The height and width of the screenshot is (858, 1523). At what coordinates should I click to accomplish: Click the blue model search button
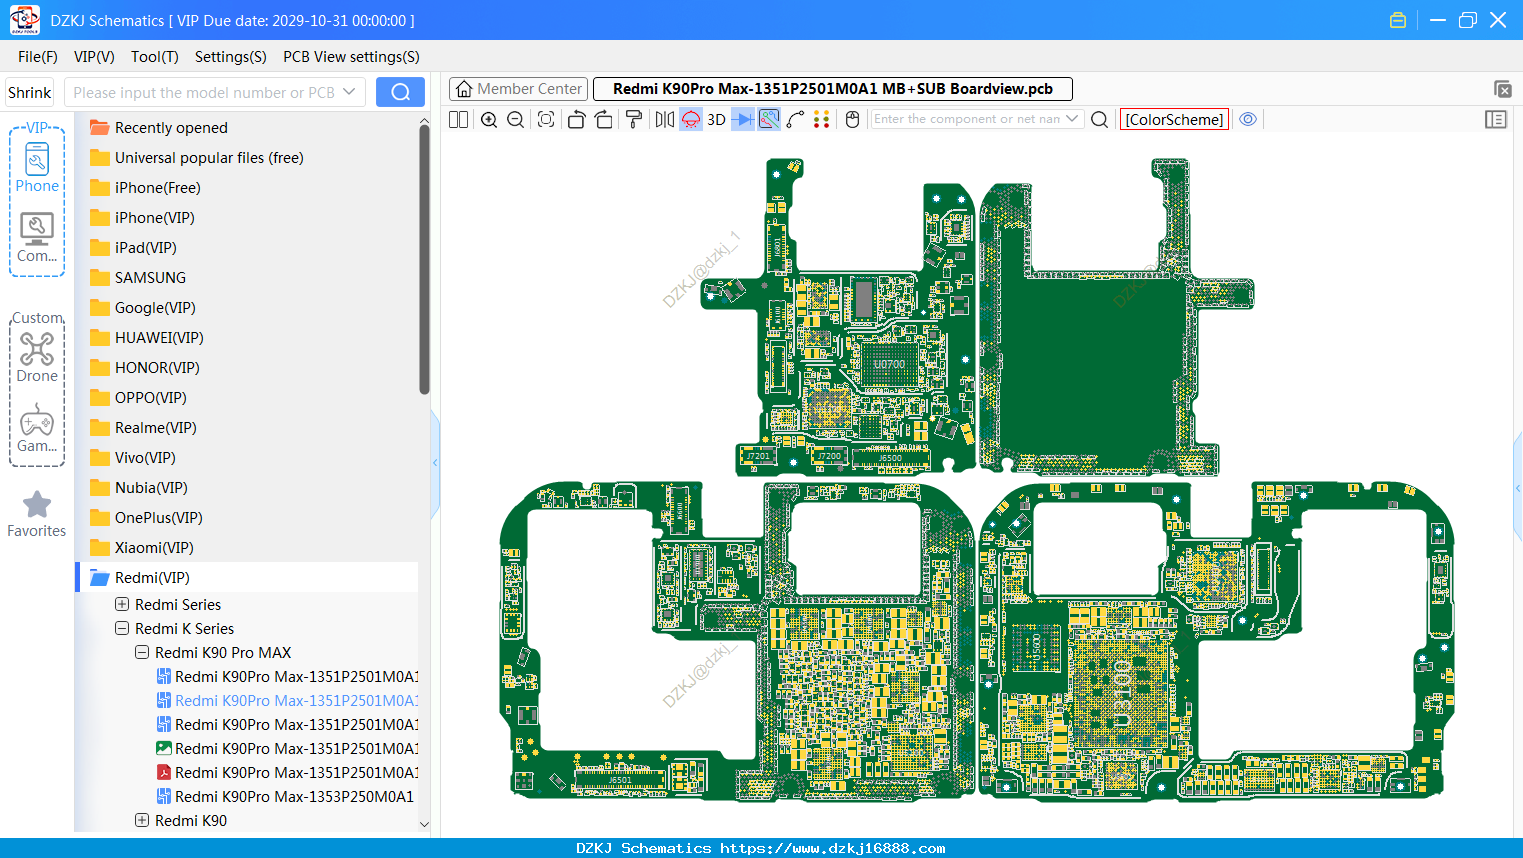click(400, 92)
